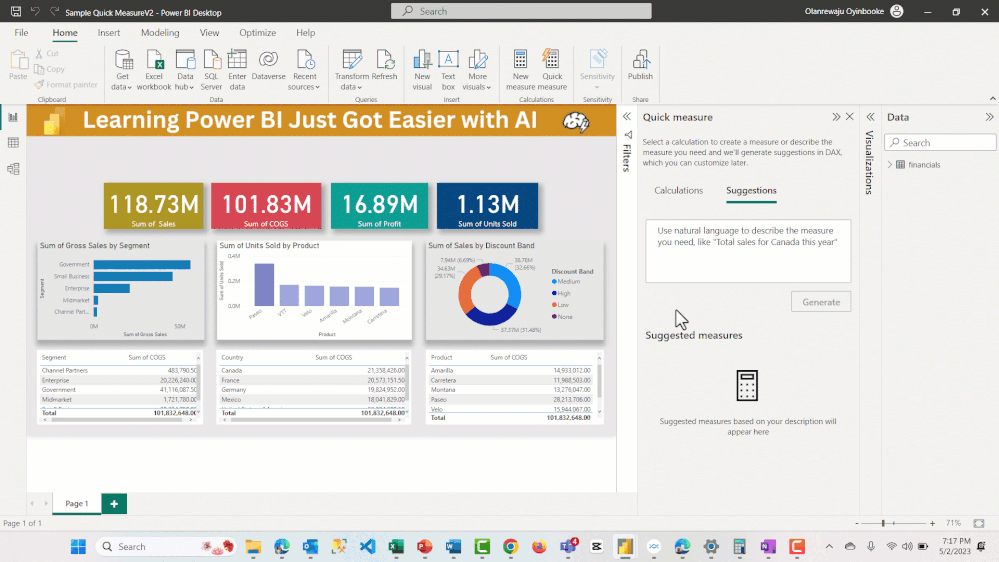
Task: Click the zoom out minus button
Action: (x=856, y=523)
